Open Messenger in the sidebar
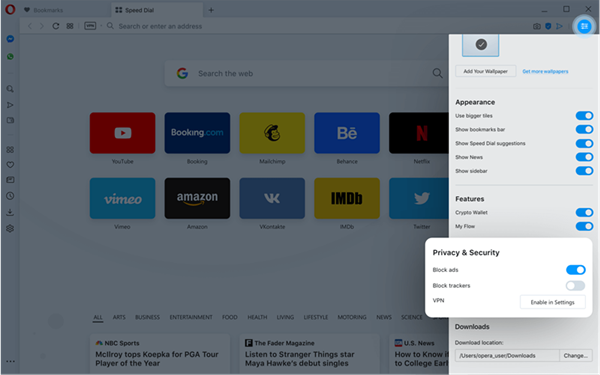 10,39
